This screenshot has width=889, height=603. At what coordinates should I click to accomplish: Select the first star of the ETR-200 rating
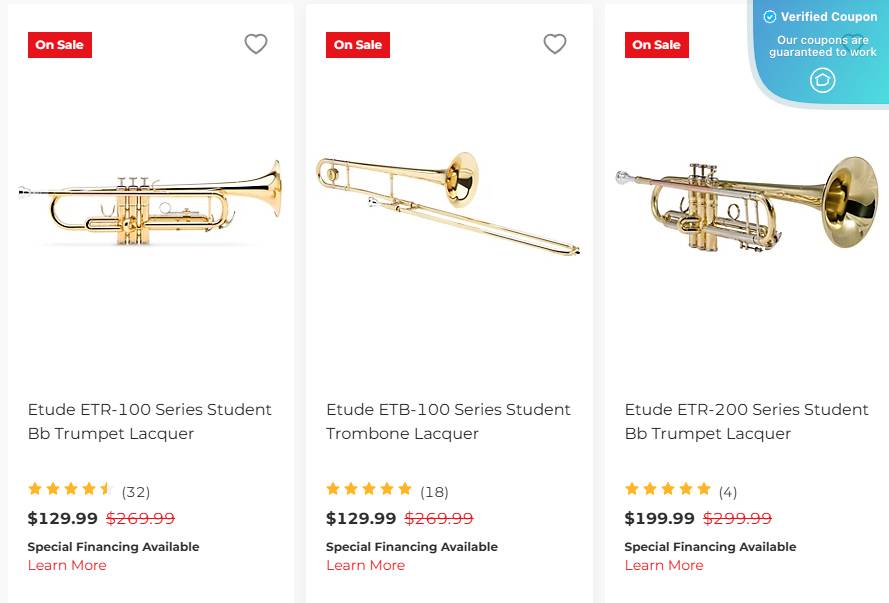(631, 489)
